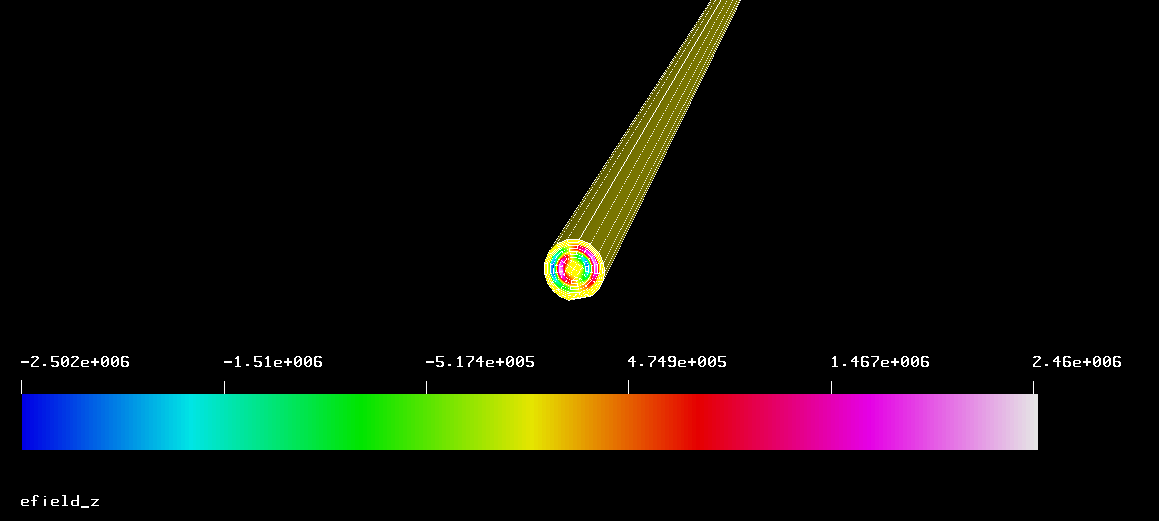Click the 4.749e+005 scale label
The height and width of the screenshot is (521, 1159).
677,362
